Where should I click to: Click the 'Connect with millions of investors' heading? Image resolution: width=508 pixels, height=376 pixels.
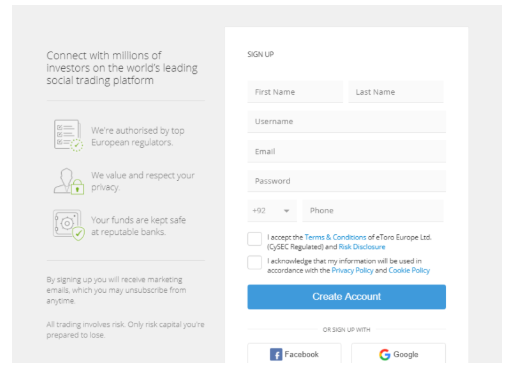(x=122, y=68)
